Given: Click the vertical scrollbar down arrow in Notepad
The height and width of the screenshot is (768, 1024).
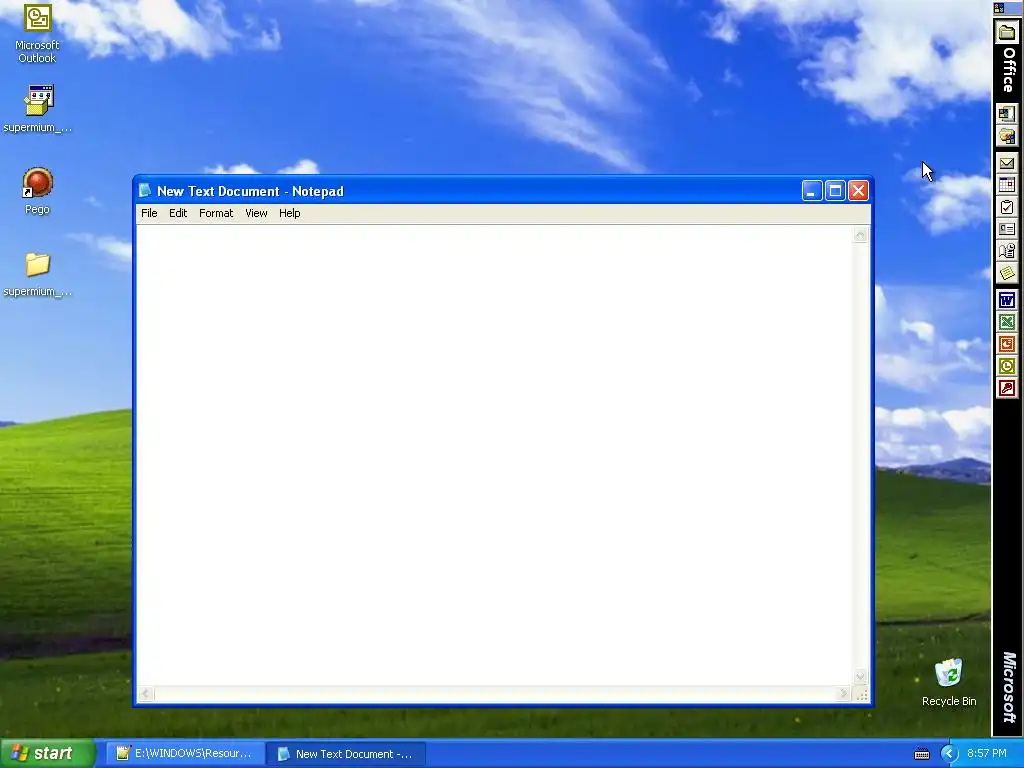Looking at the screenshot, I should coord(860,677).
